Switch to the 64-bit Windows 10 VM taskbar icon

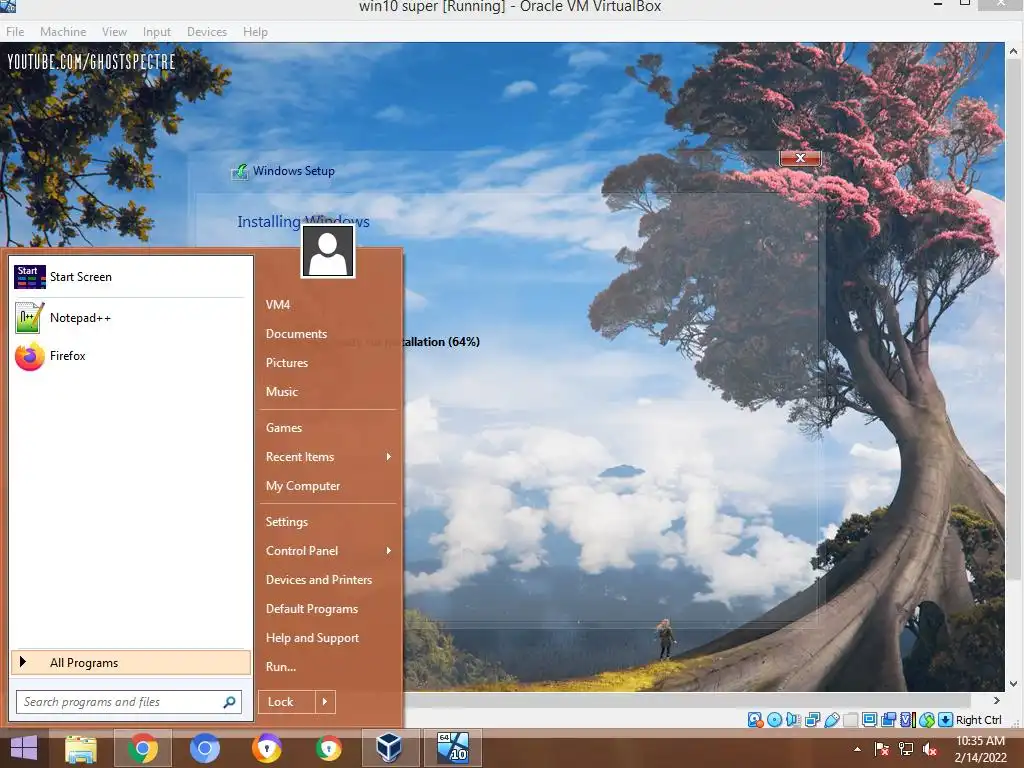[453, 748]
